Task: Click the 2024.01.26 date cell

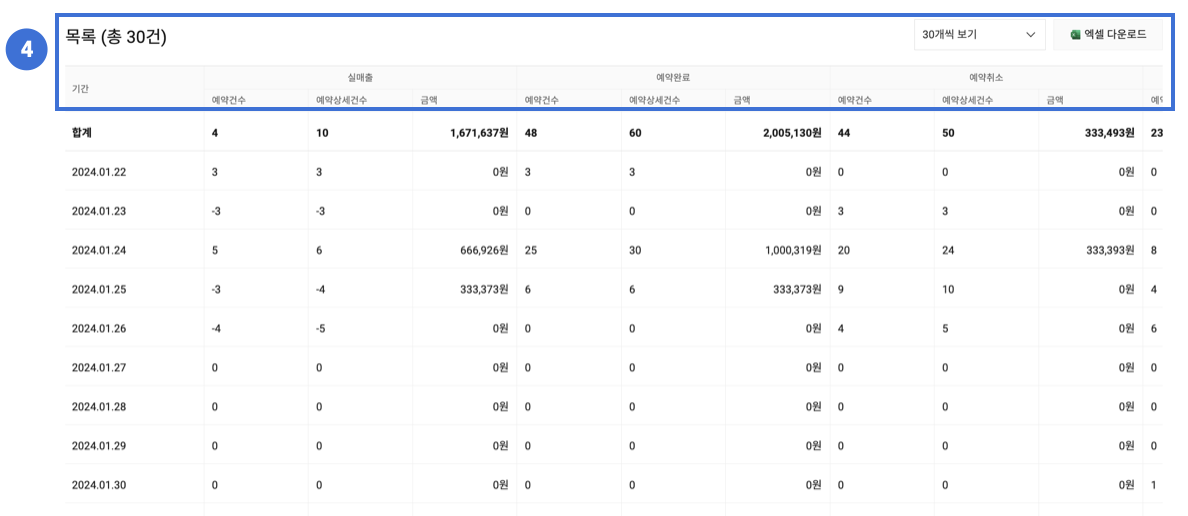Action: [x=99, y=328]
